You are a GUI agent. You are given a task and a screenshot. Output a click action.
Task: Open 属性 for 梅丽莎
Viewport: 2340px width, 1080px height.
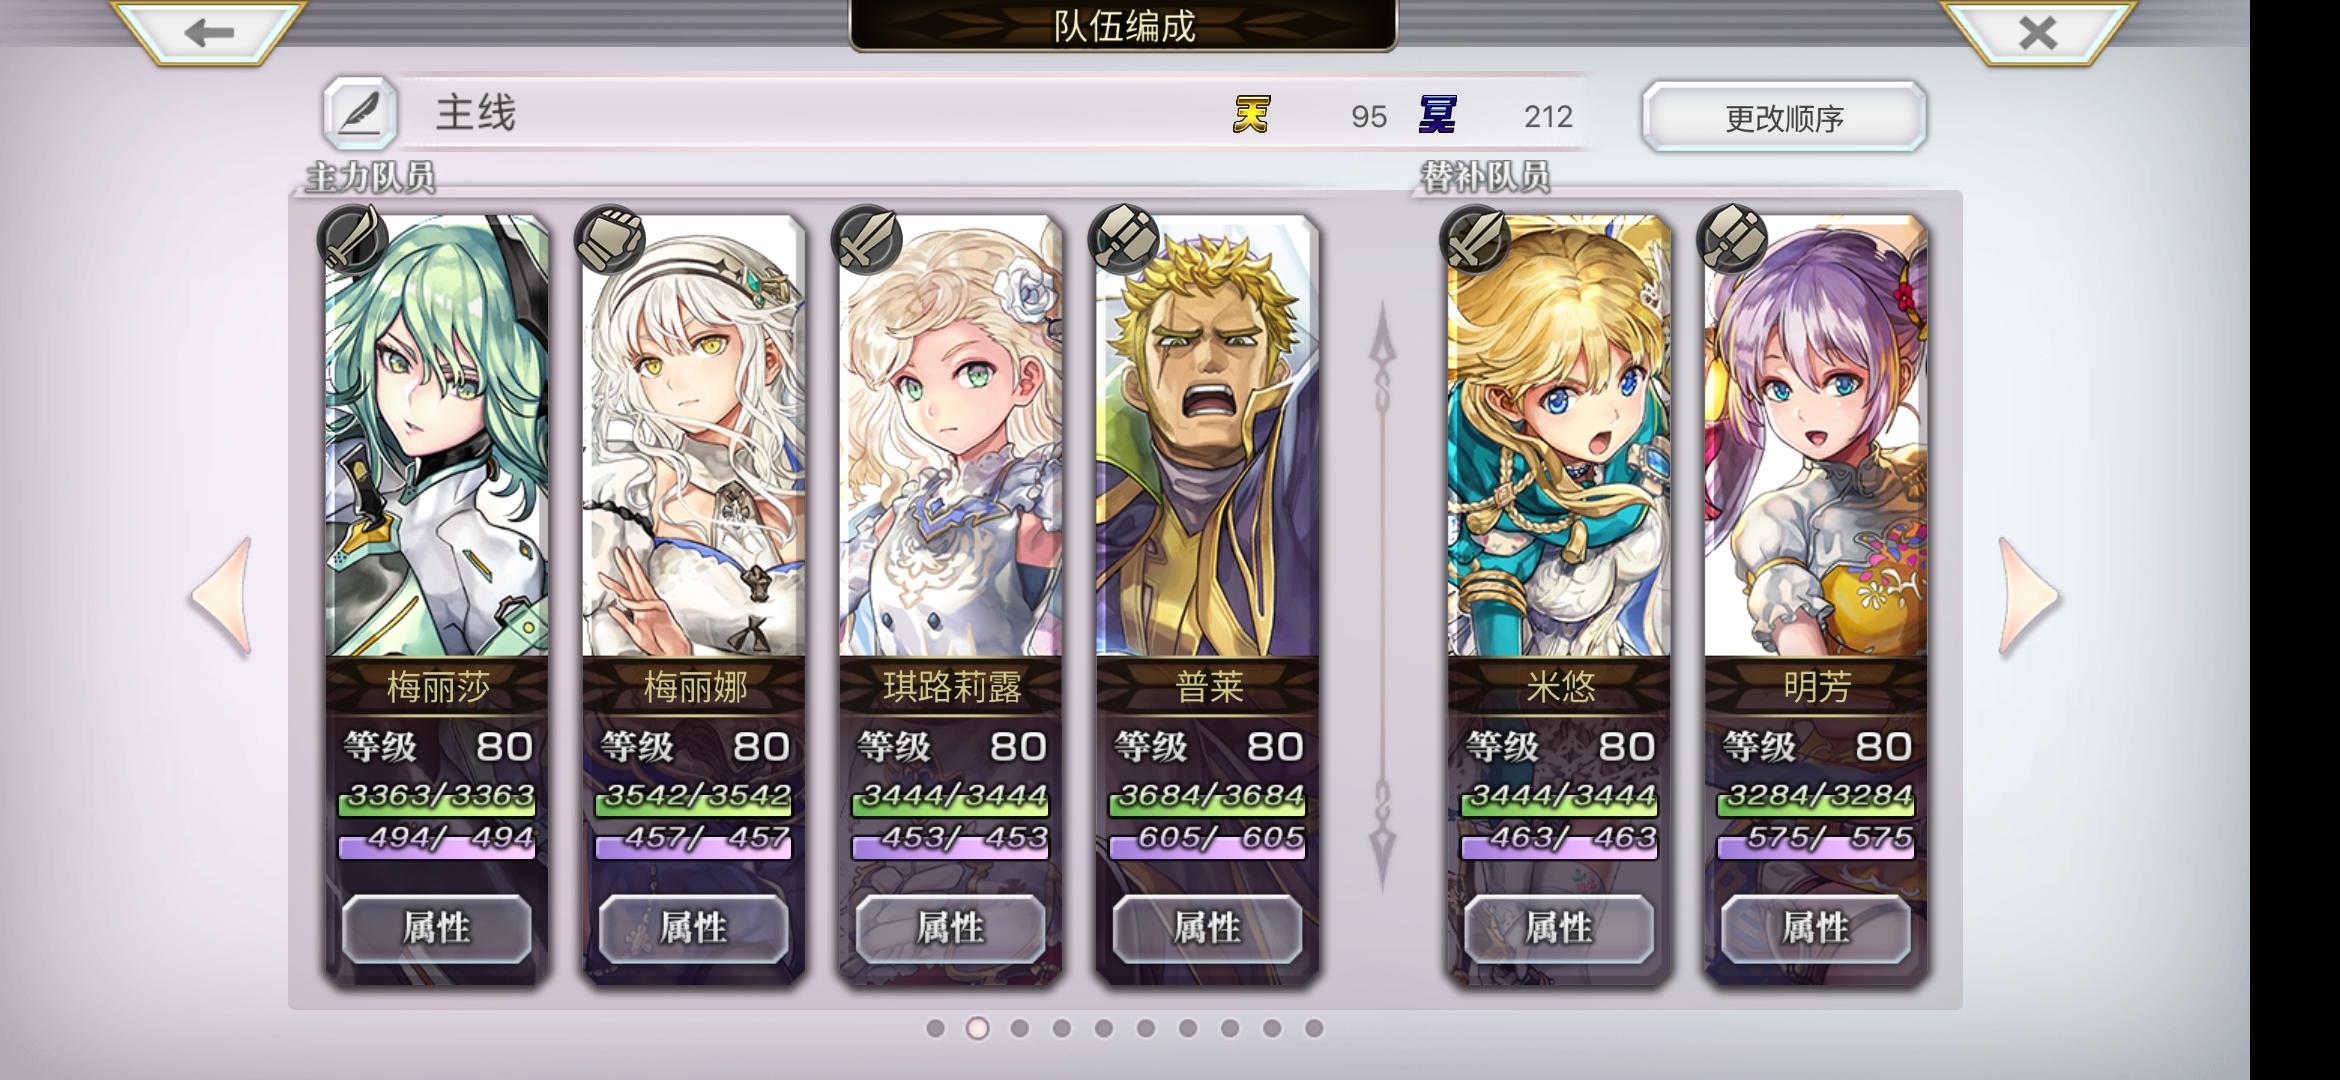pyautogui.click(x=437, y=928)
